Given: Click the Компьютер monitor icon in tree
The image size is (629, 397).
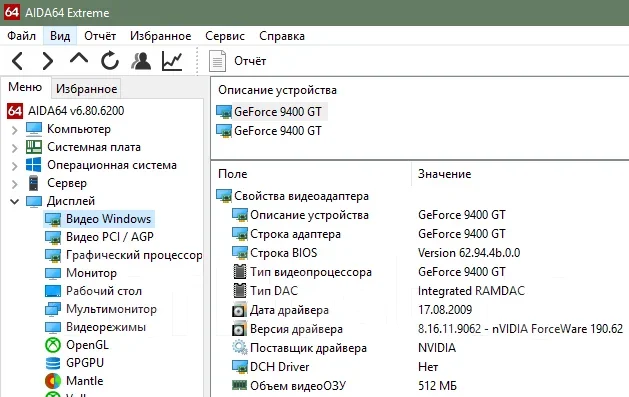Looking at the screenshot, I should [x=34, y=129].
